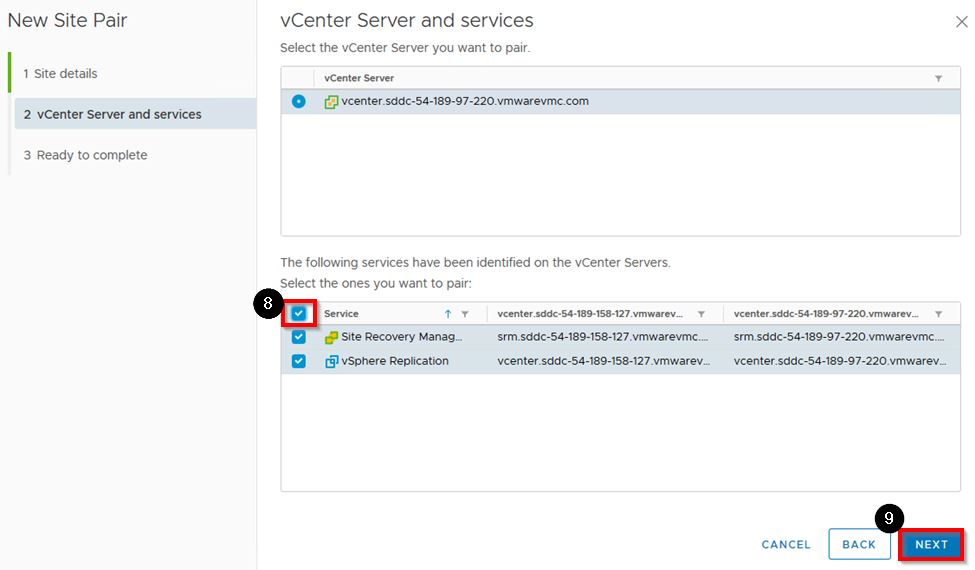Click the Site Recovery Manager service icon
The height and width of the screenshot is (570, 975).
(331, 337)
